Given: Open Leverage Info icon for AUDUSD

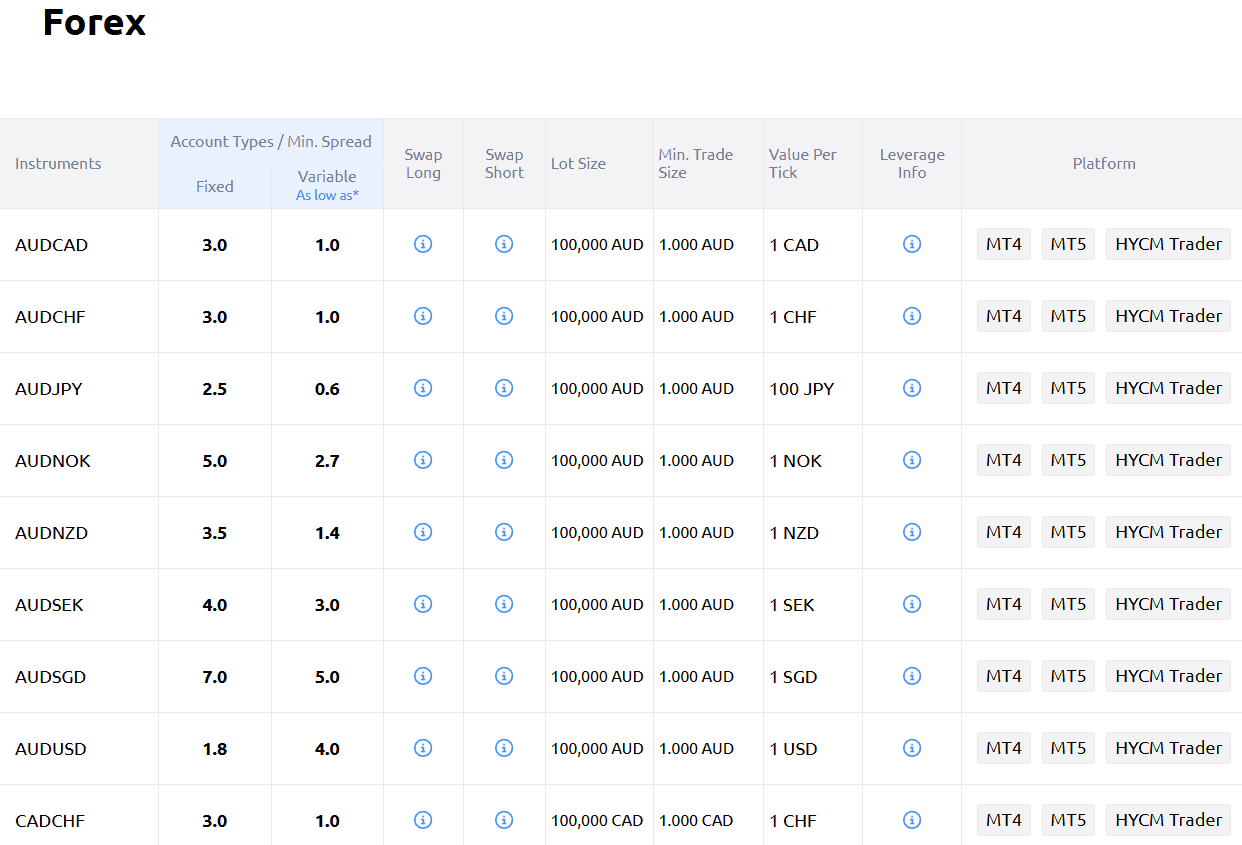Looking at the screenshot, I should coord(911,748).
